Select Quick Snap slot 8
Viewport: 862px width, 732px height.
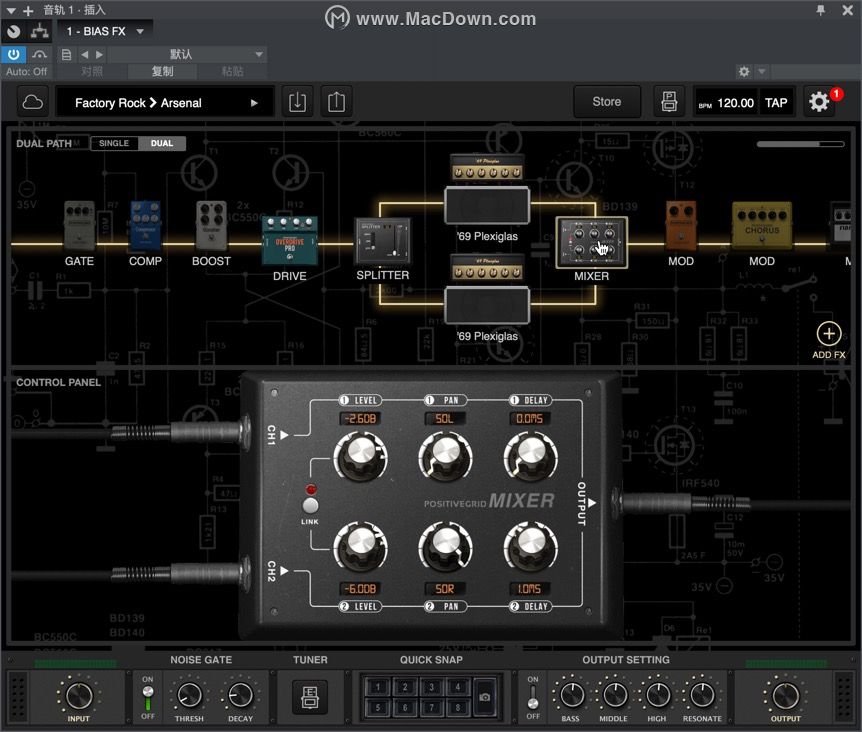(x=457, y=707)
